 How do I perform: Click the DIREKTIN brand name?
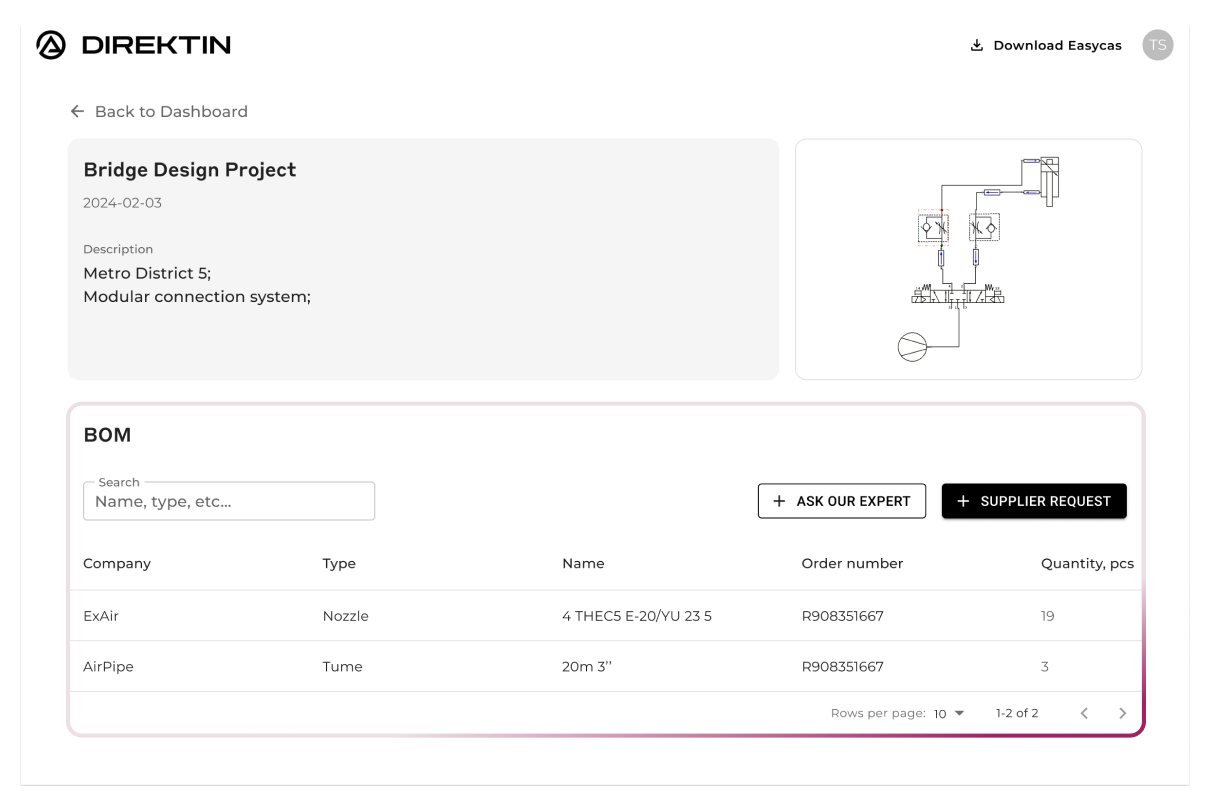click(x=155, y=45)
